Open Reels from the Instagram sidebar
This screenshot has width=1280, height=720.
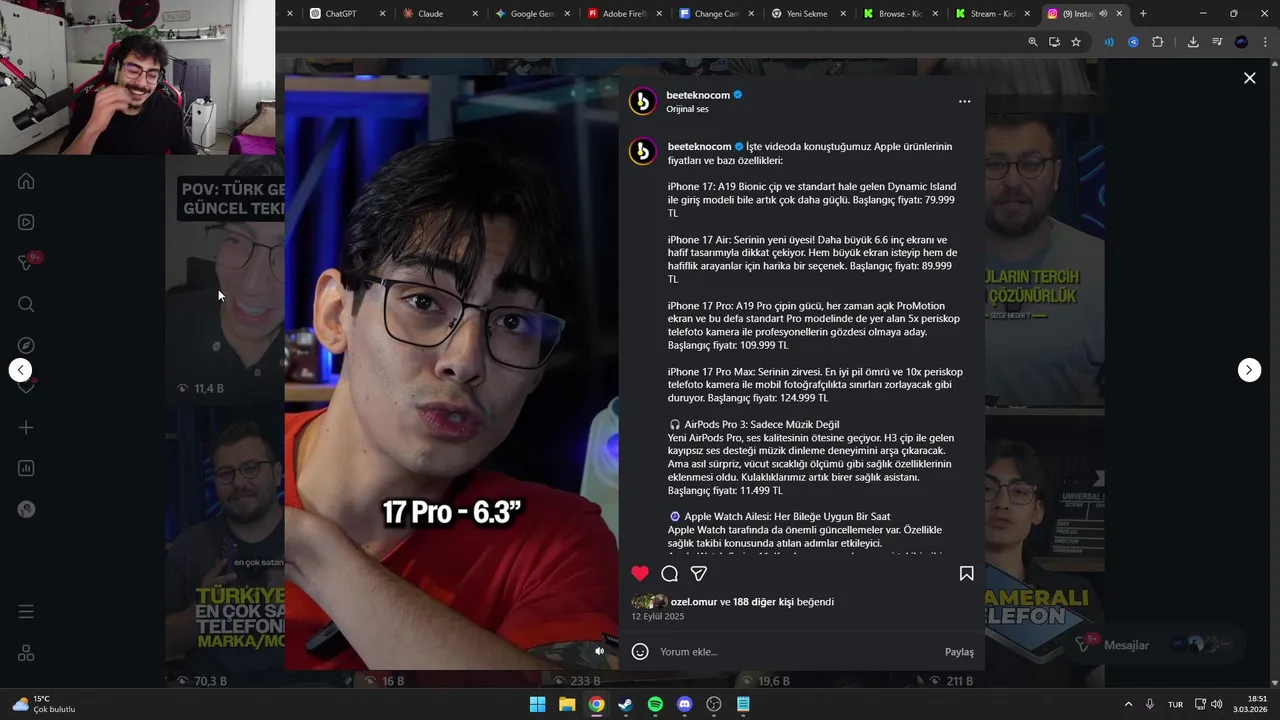click(x=26, y=222)
